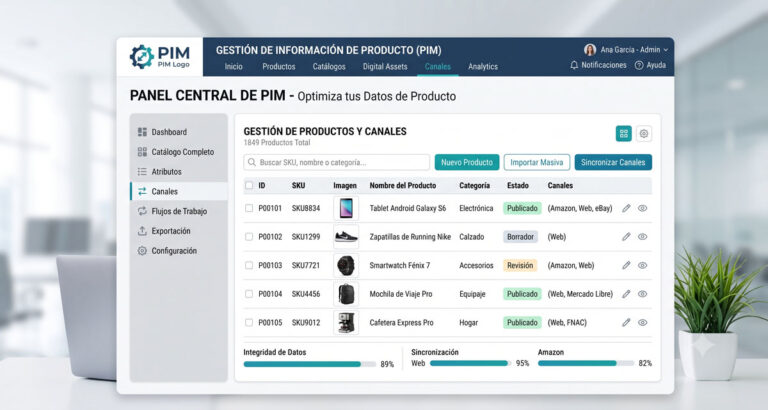Click the Canales arrows sidebar icon
This screenshot has height=410, width=768.
click(142, 192)
